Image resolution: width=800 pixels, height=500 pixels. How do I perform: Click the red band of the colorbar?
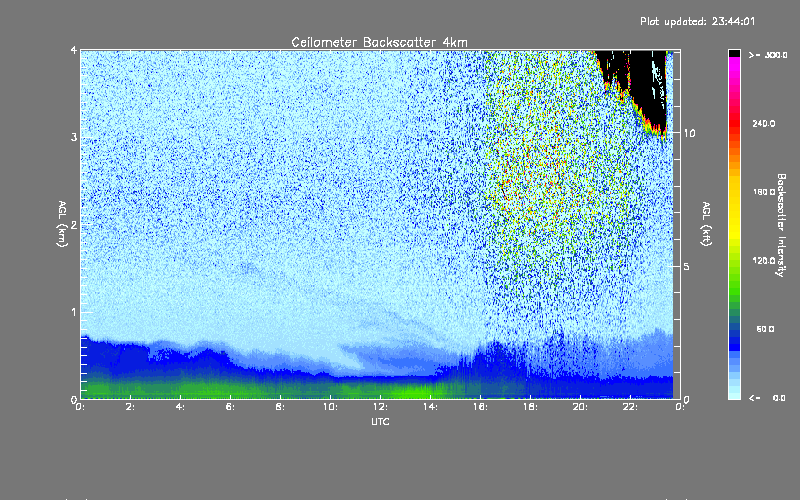pyautogui.click(x=734, y=124)
